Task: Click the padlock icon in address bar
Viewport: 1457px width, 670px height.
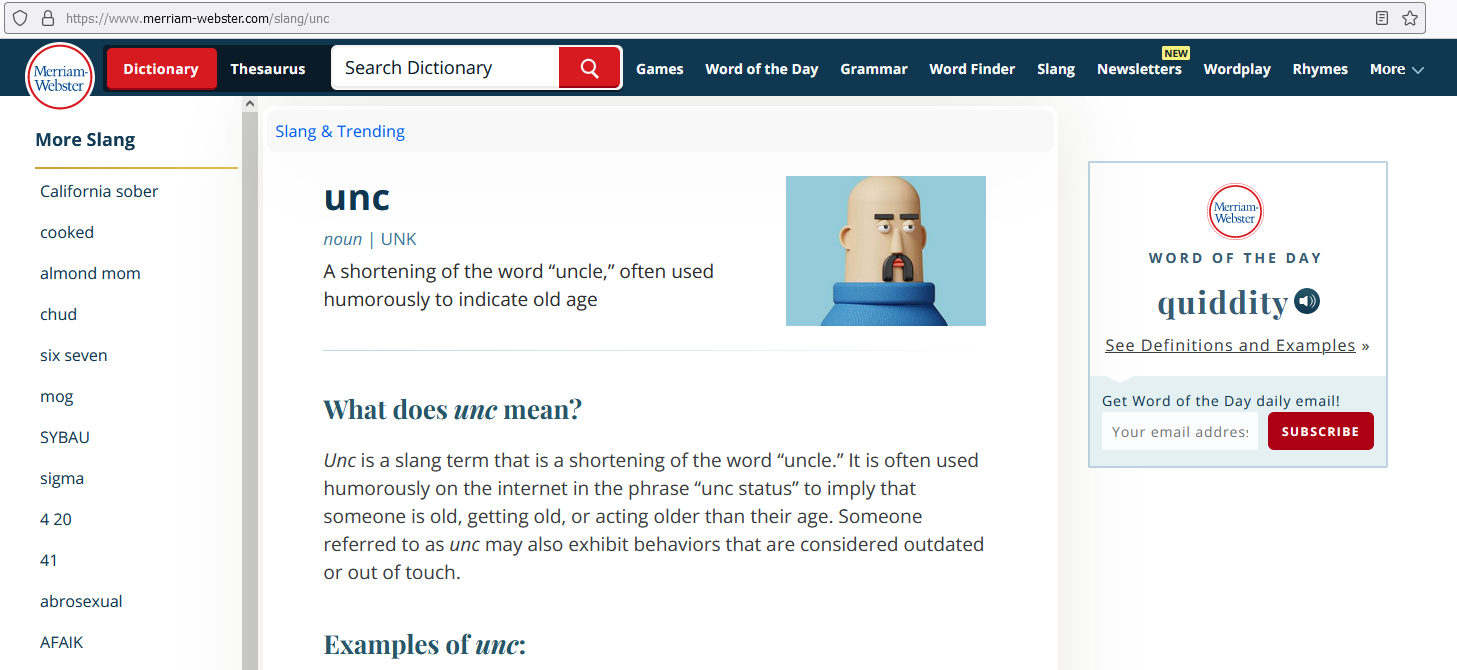Action: click(x=47, y=18)
